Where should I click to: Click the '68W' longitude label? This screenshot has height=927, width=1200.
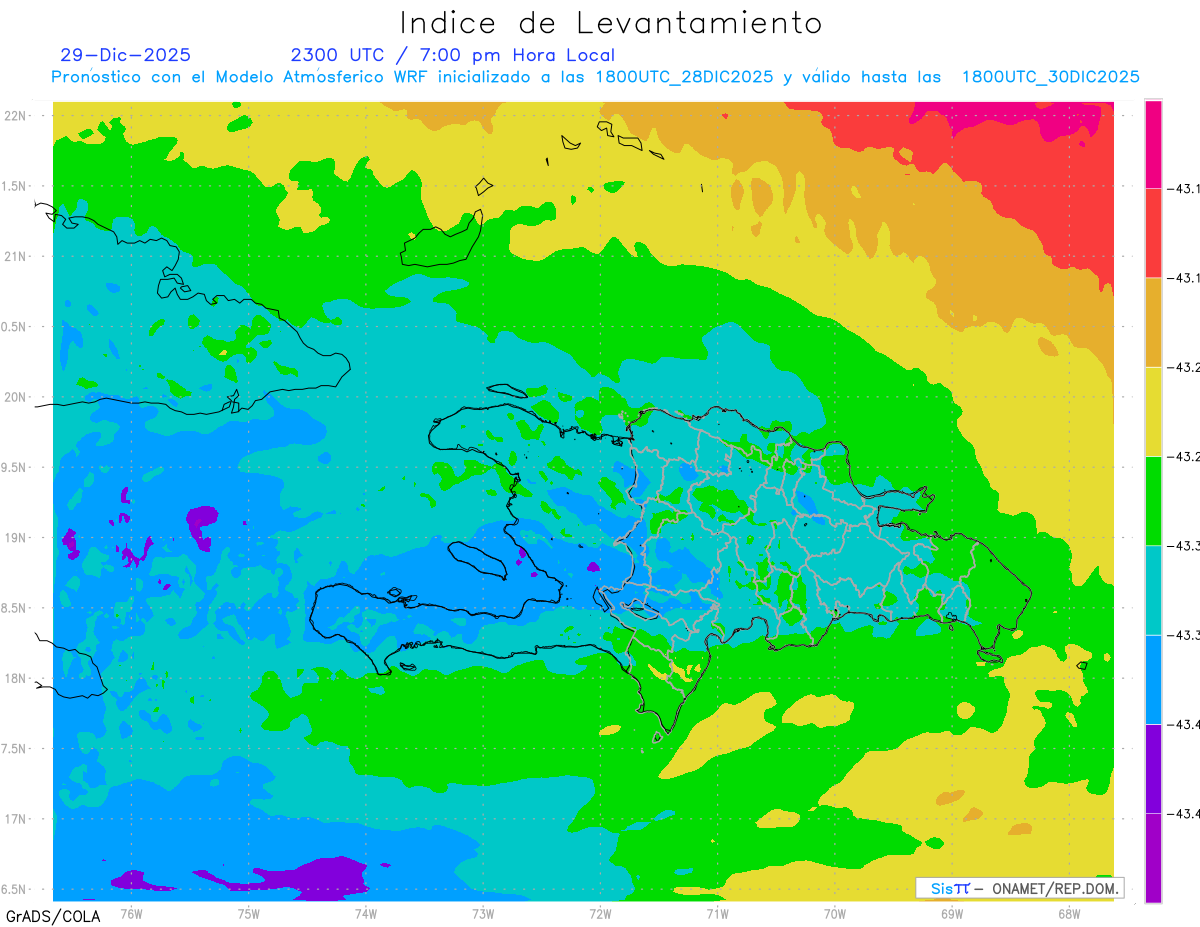tap(1069, 913)
